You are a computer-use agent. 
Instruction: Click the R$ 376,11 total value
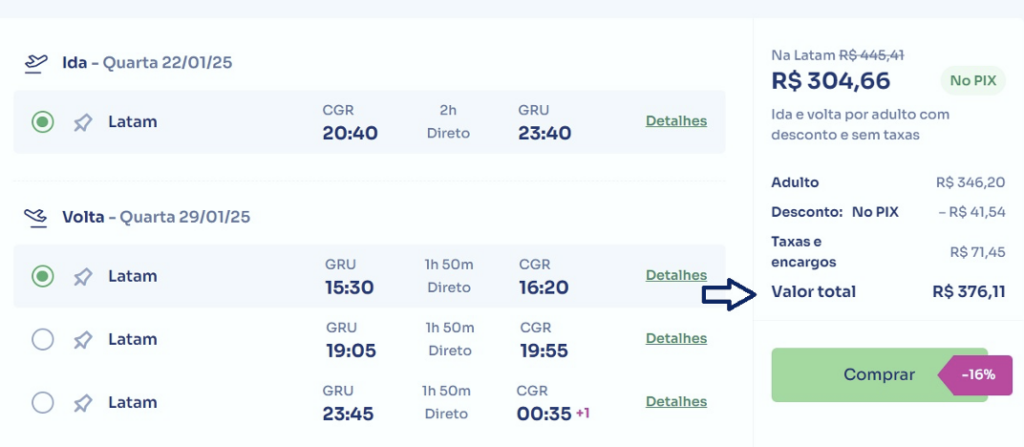click(968, 292)
